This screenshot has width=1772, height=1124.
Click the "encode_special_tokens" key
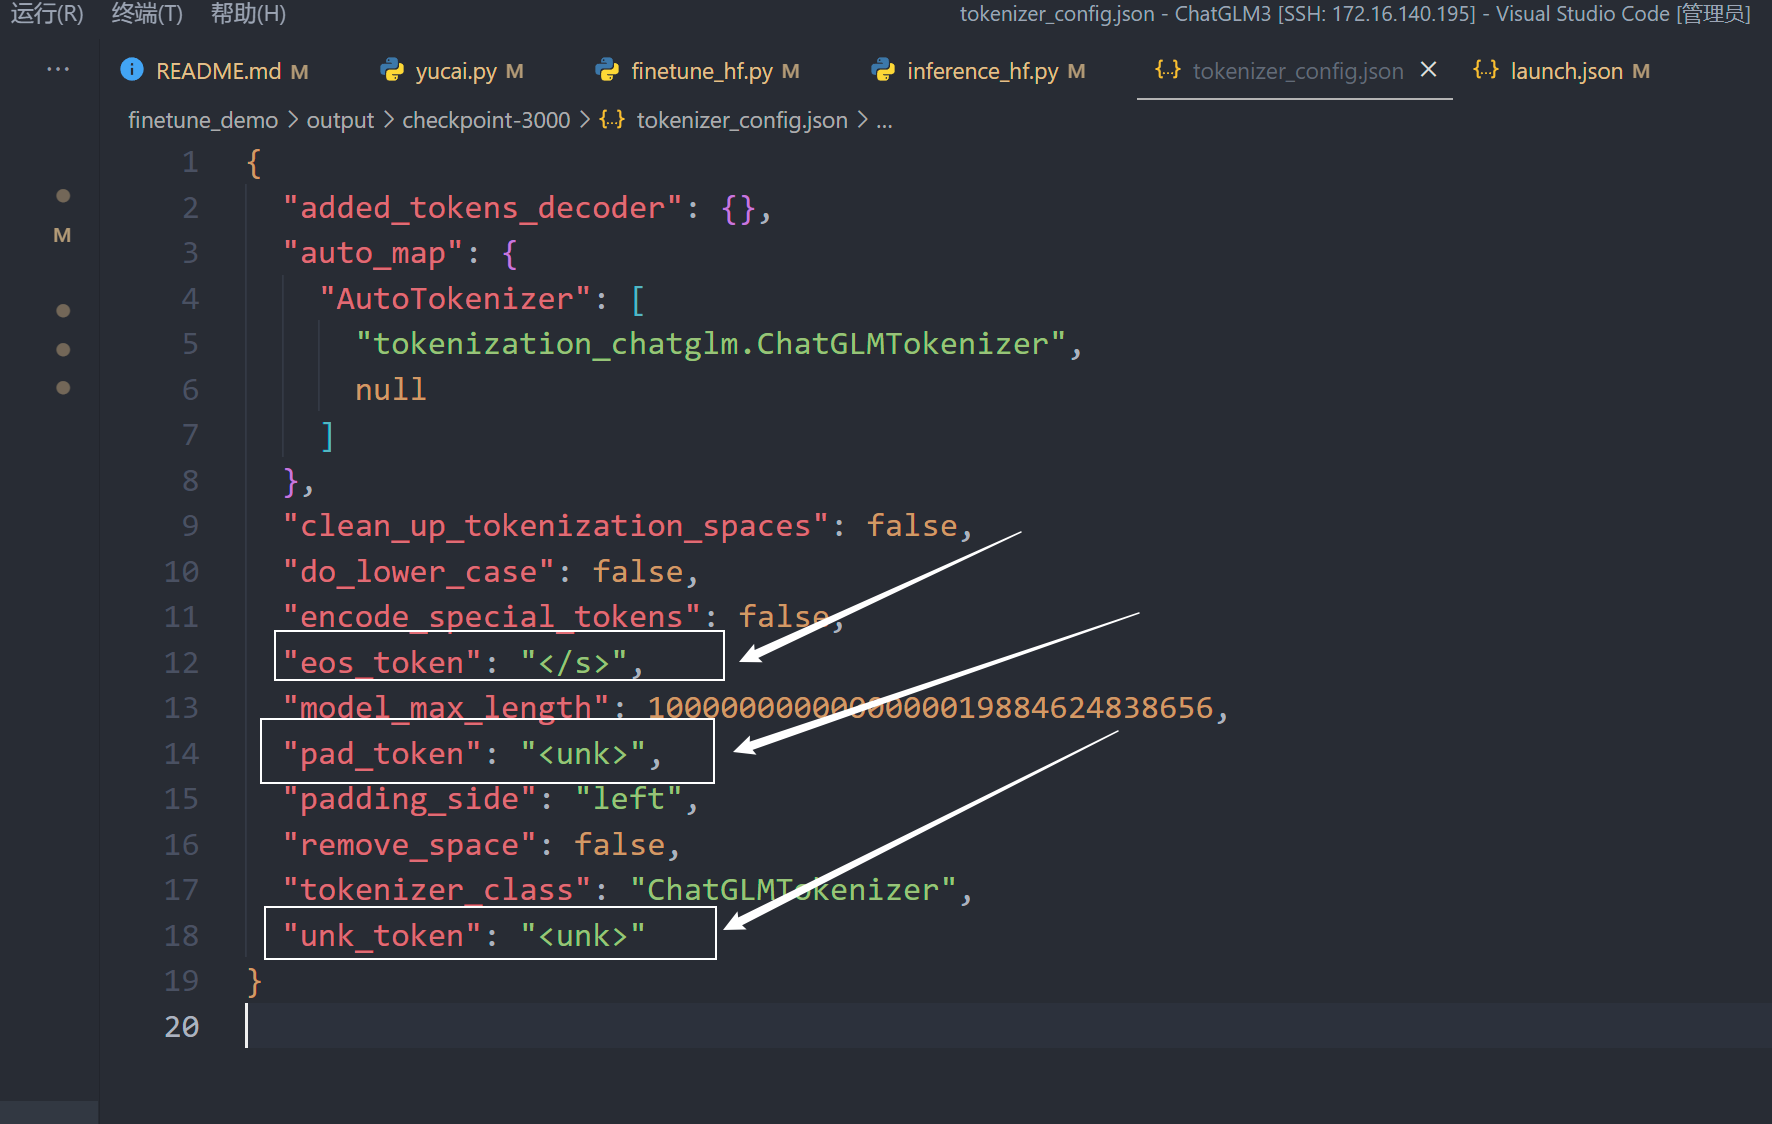click(x=491, y=616)
